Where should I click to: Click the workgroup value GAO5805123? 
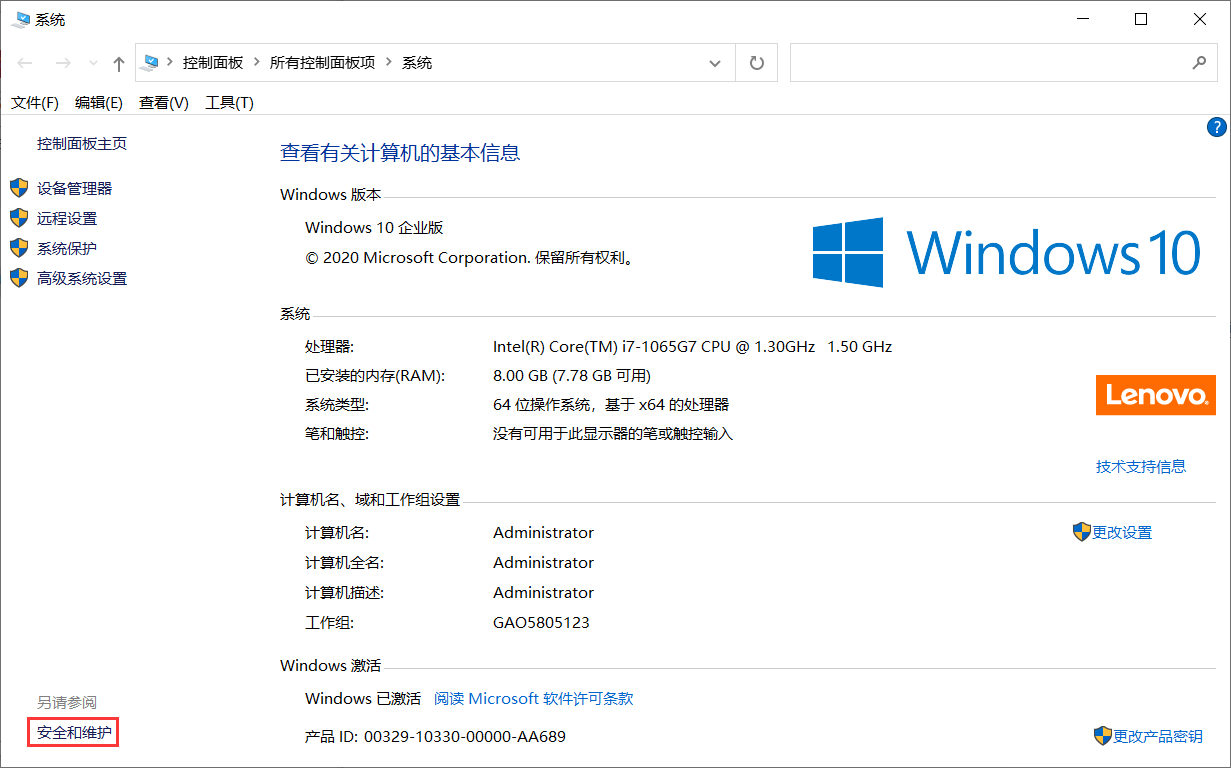(x=541, y=622)
